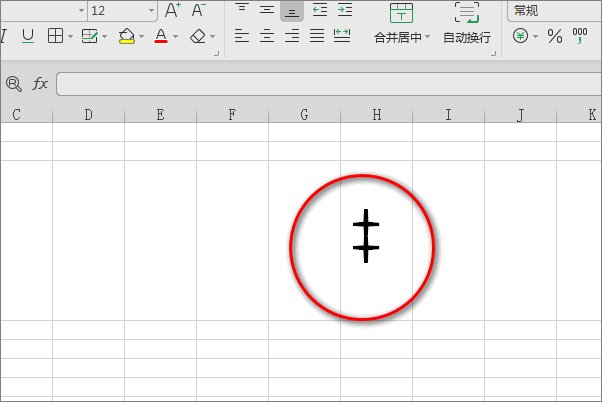Apply cell borders with the border icon
The height and width of the screenshot is (402, 602).
[x=55, y=36]
